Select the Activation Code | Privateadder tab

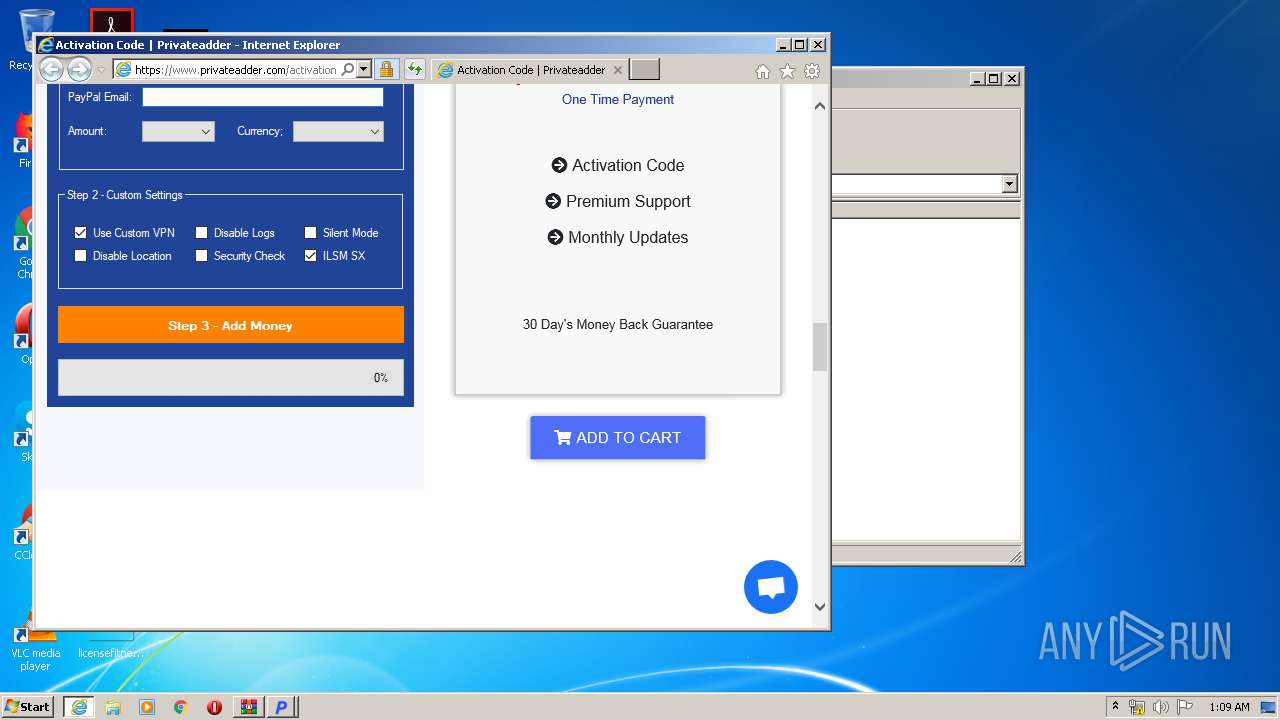click(x=530, y=70)
